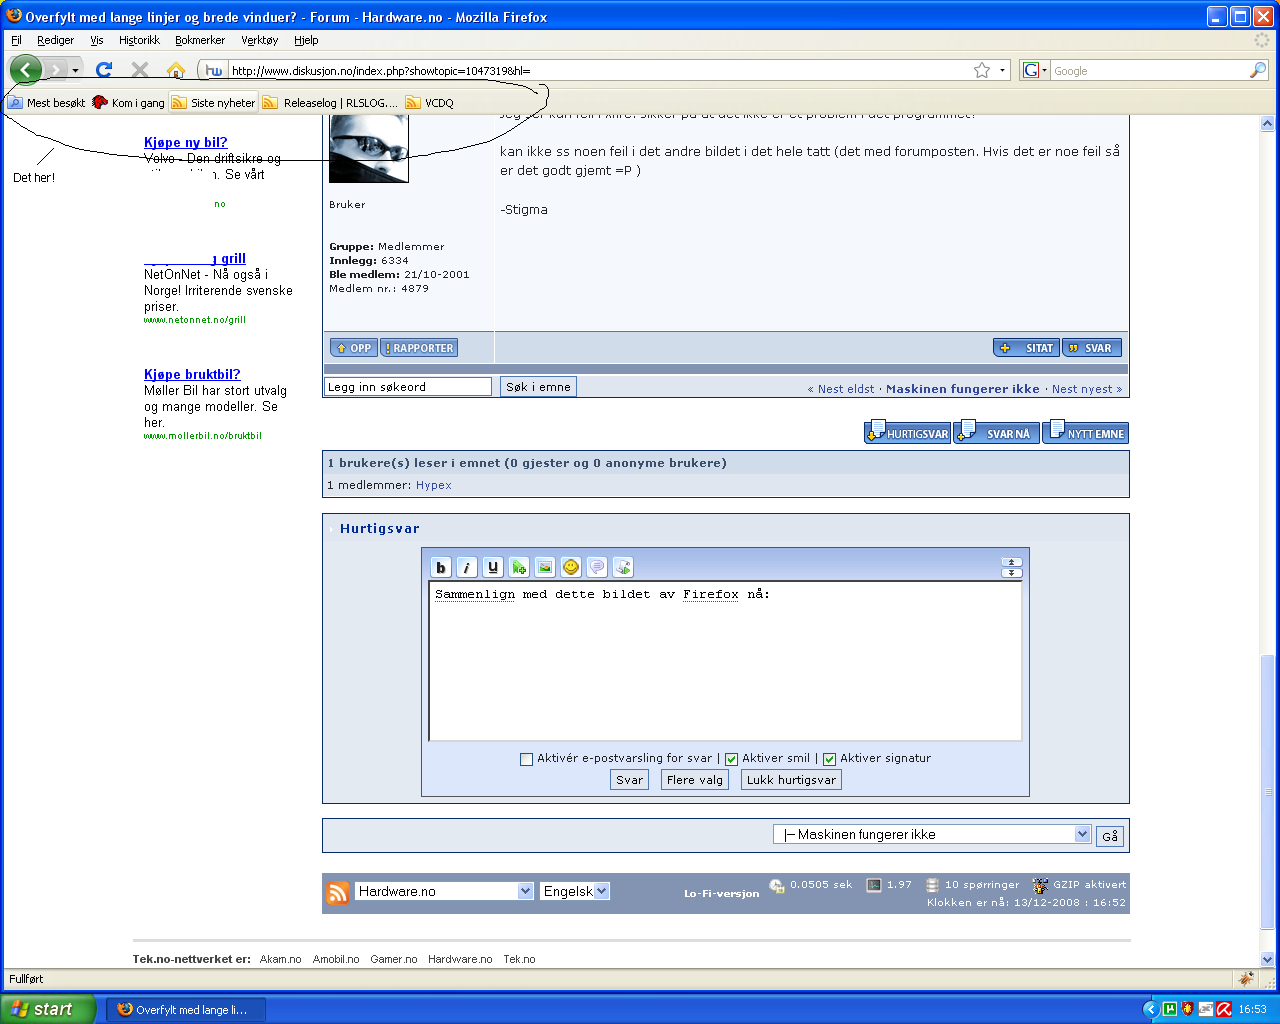Screen dimensions: 1280x1024
Task: Click the italic formatting button
Action: [467, 567]
